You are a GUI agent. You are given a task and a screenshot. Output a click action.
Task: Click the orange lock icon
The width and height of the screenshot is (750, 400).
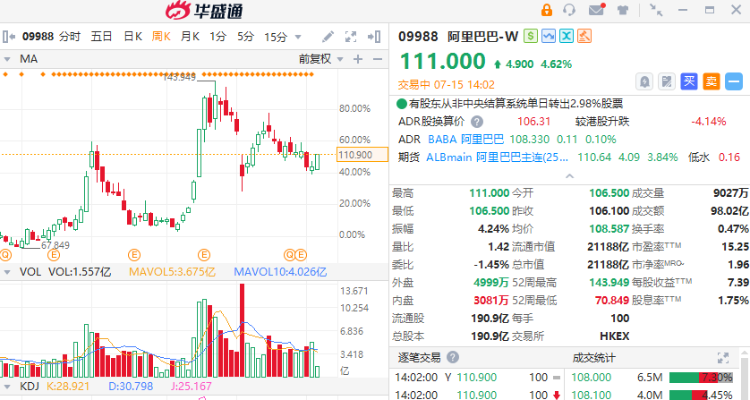pyautogui.click(x=546, y=10)
